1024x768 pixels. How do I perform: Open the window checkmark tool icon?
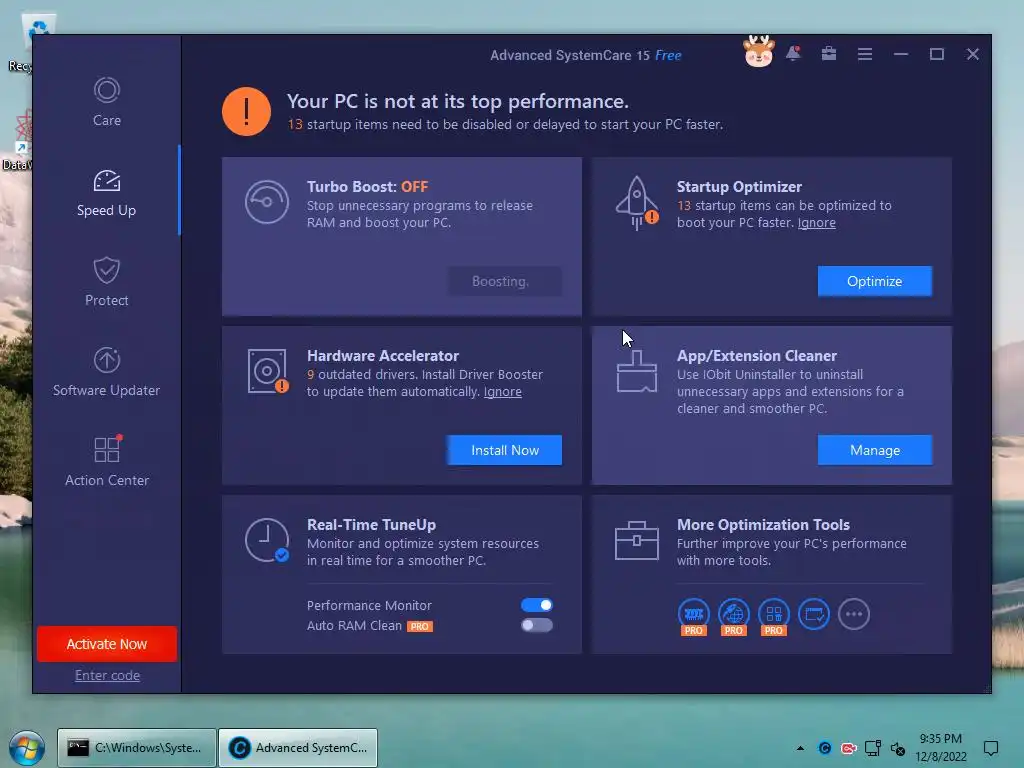pyautogui.click(x=814, y=614)
